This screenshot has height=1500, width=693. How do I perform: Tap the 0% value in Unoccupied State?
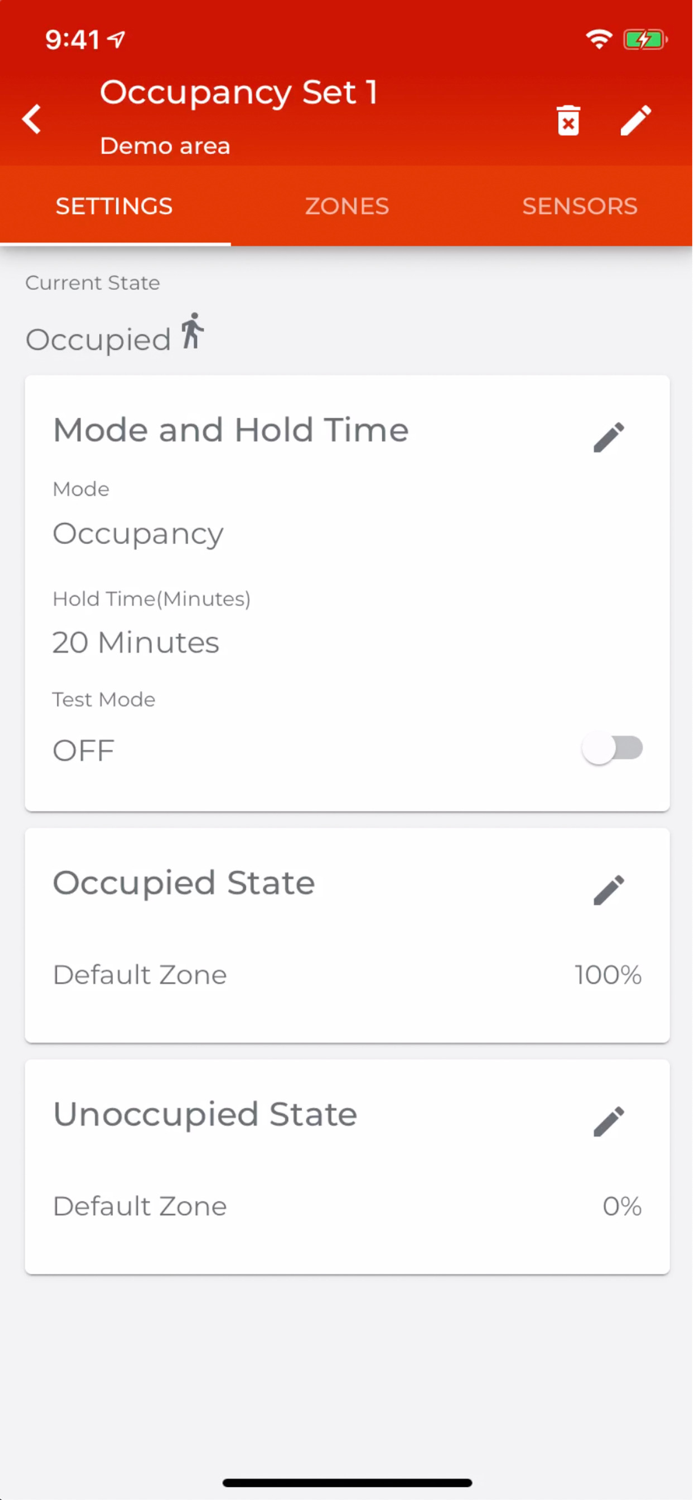622,1206
